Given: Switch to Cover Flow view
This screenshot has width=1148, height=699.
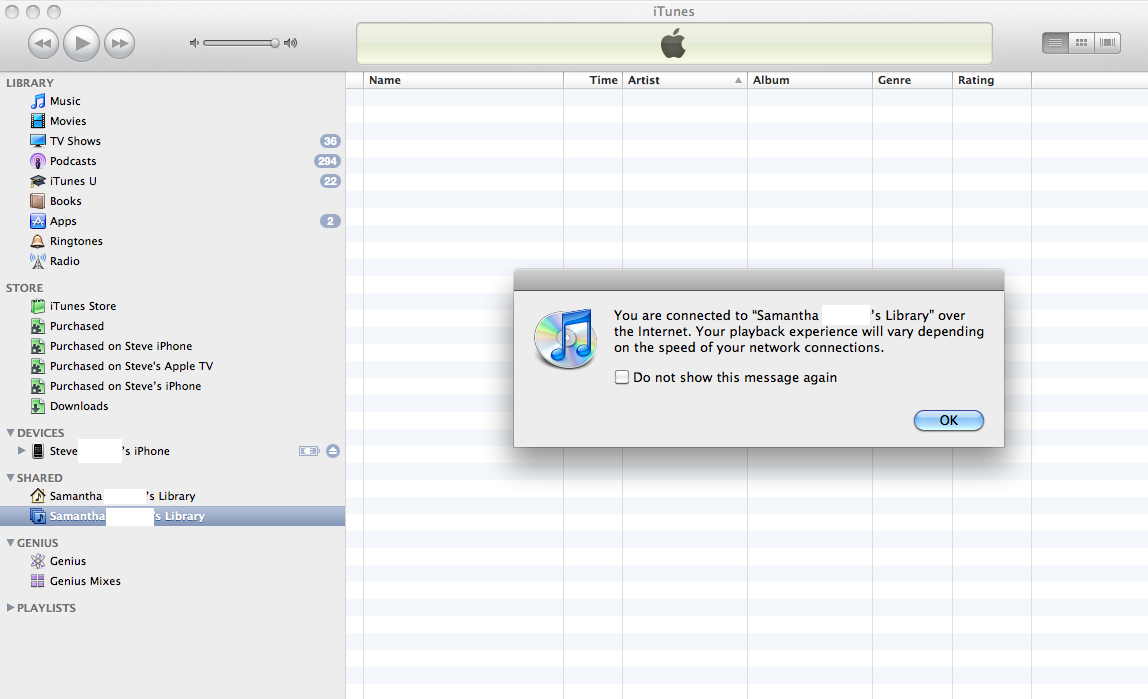Looking at the screenshot, I should point(1107,42).
